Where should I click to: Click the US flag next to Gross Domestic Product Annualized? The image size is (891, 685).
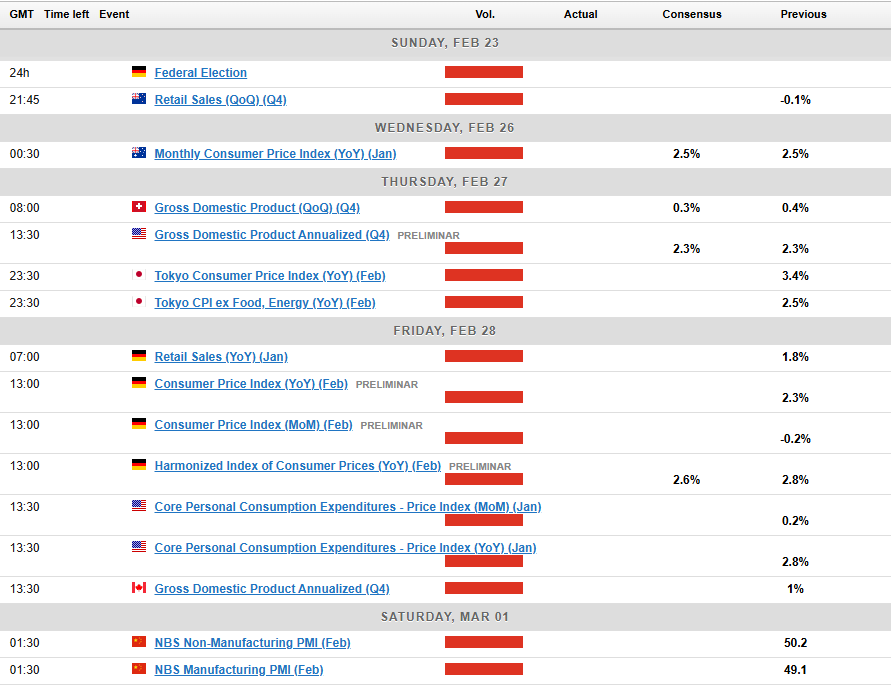(139, 235)
